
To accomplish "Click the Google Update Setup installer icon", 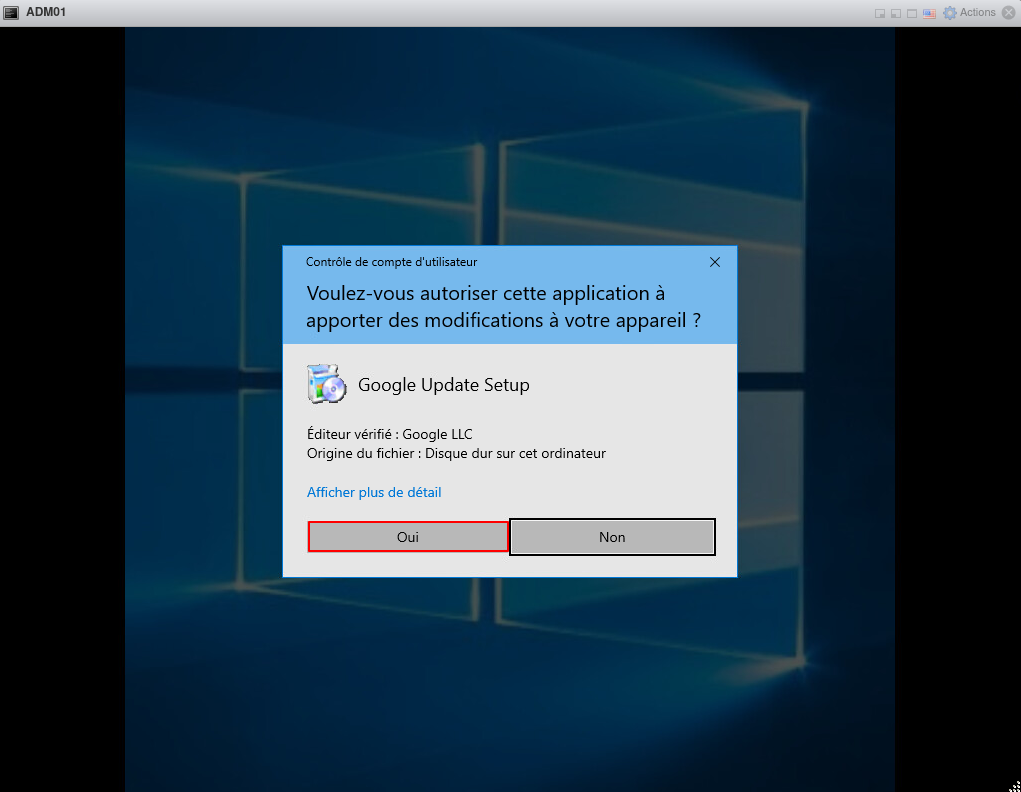I will 327,384.
